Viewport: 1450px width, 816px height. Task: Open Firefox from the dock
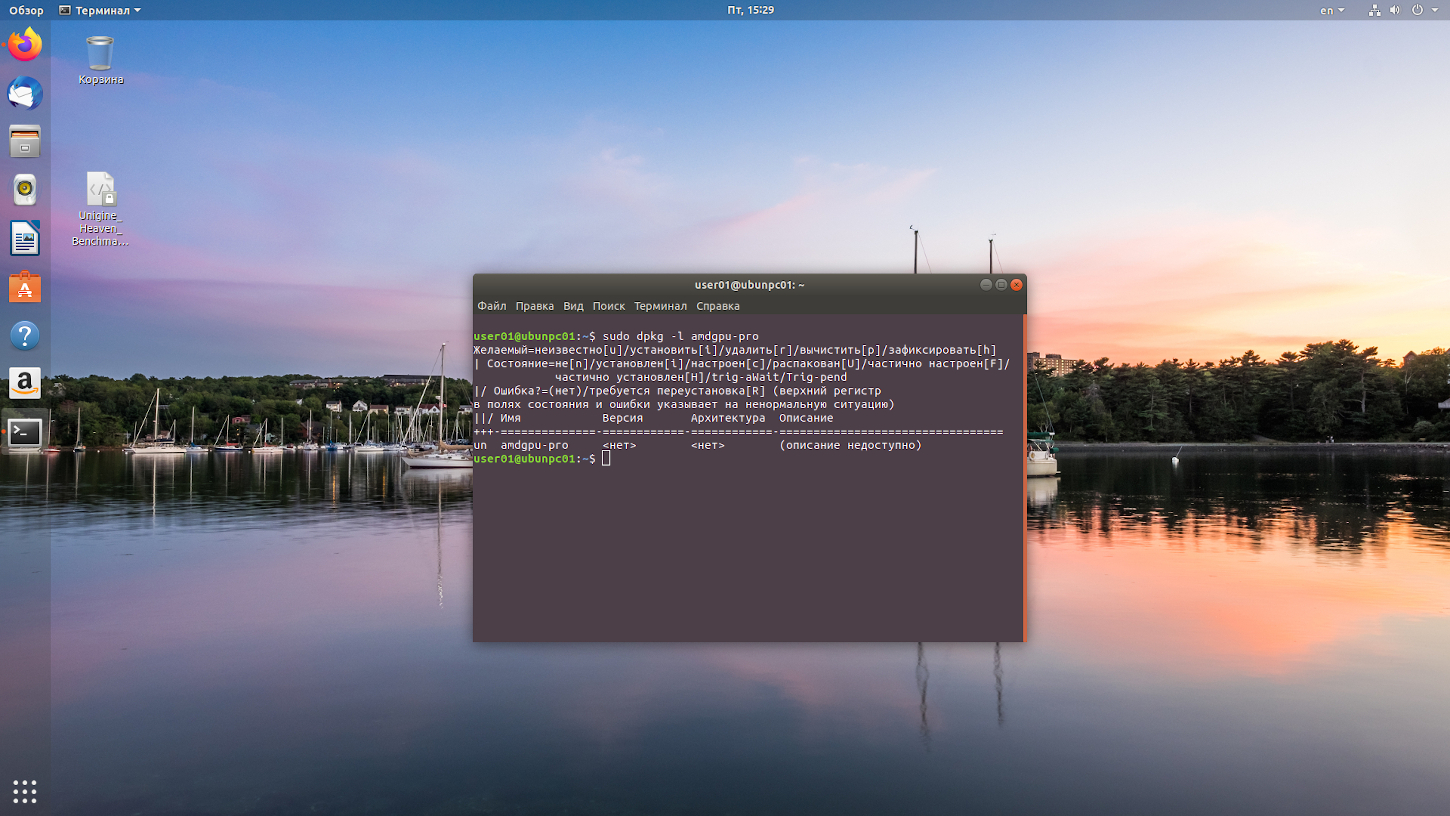[x=25, y=45]
